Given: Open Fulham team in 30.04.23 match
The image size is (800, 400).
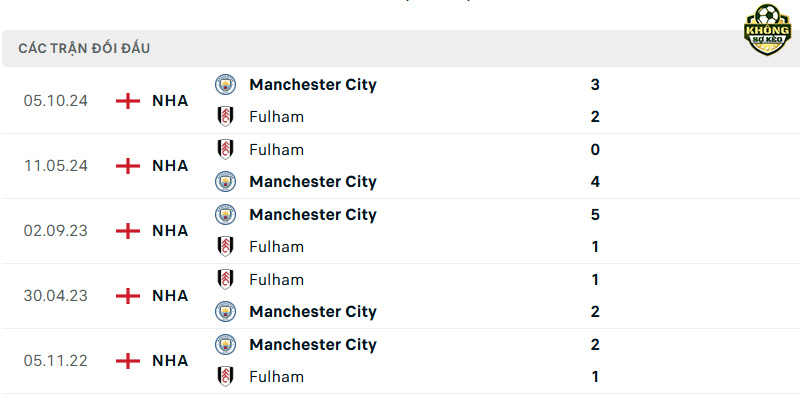Looking at the screenshot, I should (277, 280).
